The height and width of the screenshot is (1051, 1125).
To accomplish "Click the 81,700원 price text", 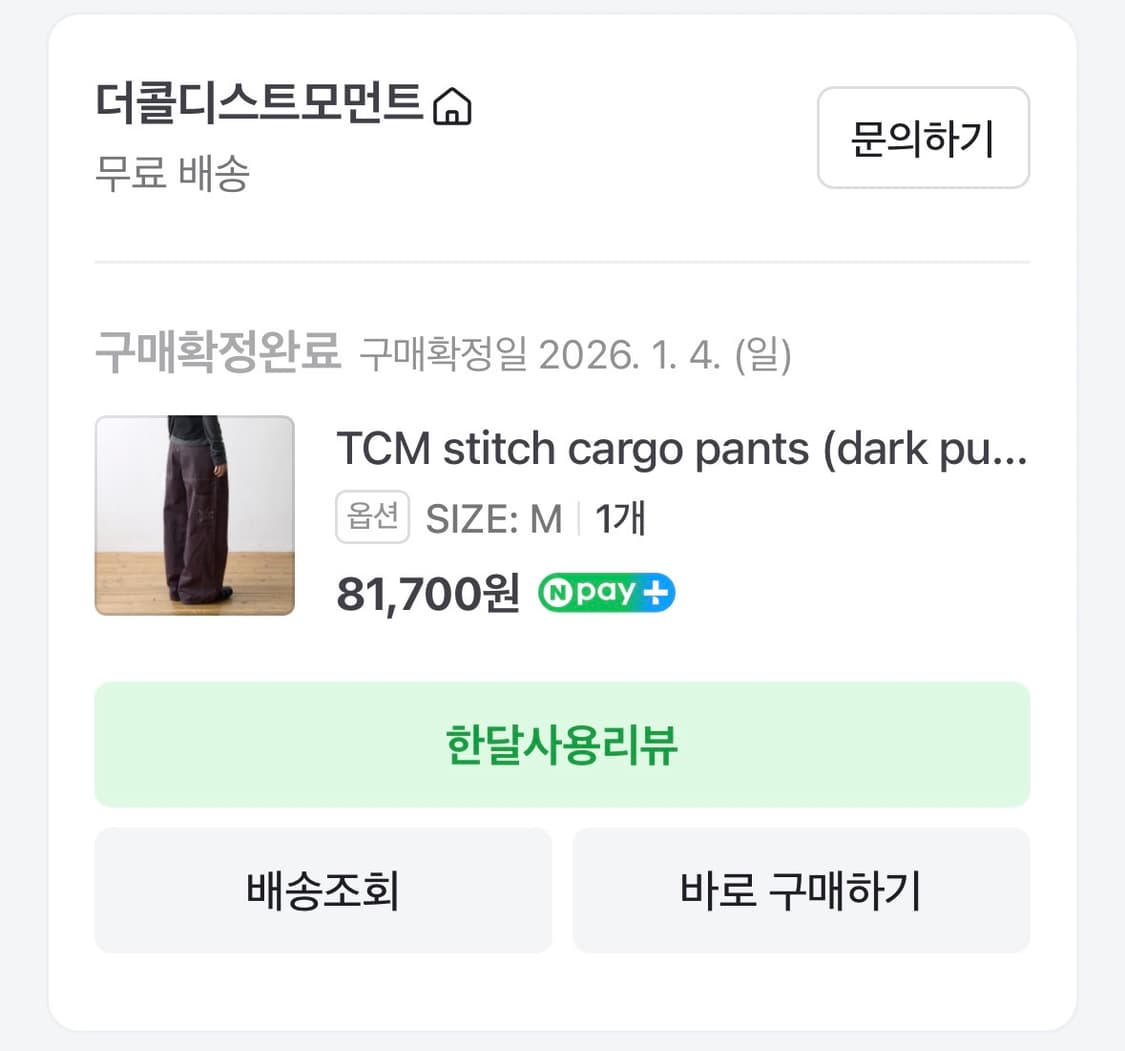I will click(426, 593).
